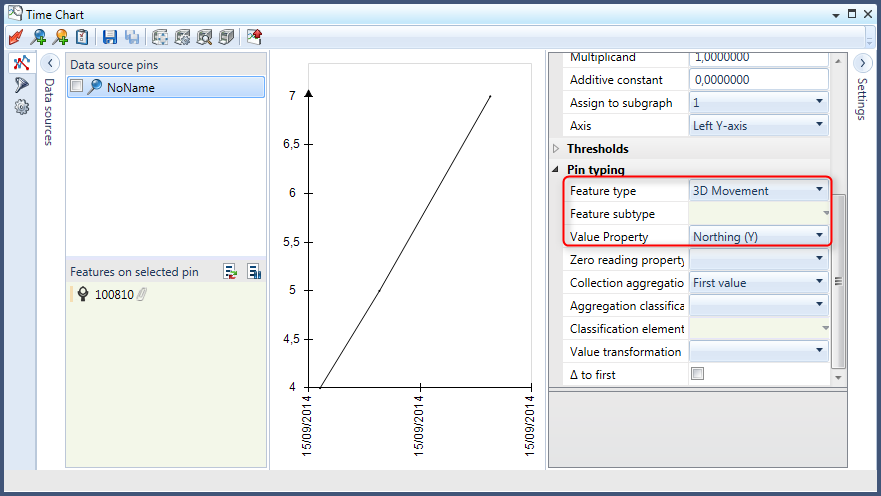
Task: Click the list icon with green and red arrows
Action: click(x=230, y=271)
